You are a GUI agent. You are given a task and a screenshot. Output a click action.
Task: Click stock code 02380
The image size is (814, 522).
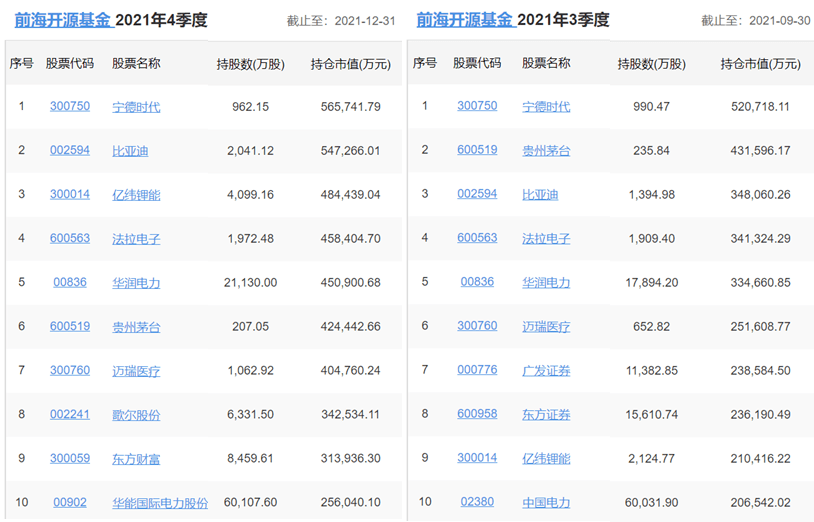477,502
